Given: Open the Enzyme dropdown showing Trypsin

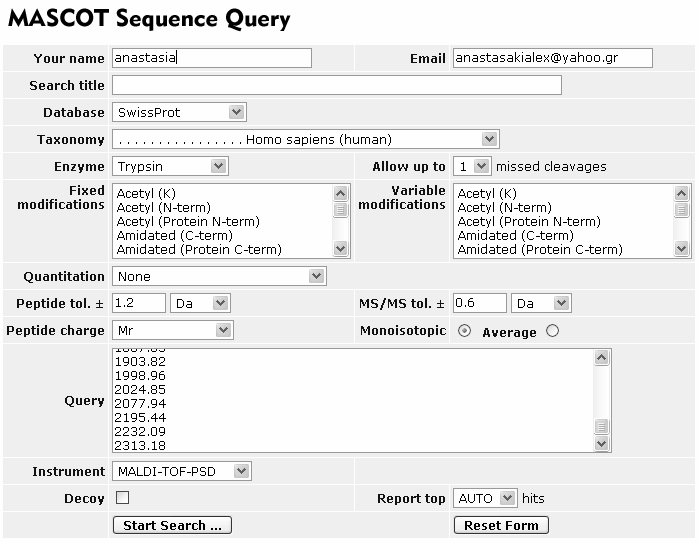Looking at the screenshot, I should (170, 166).
